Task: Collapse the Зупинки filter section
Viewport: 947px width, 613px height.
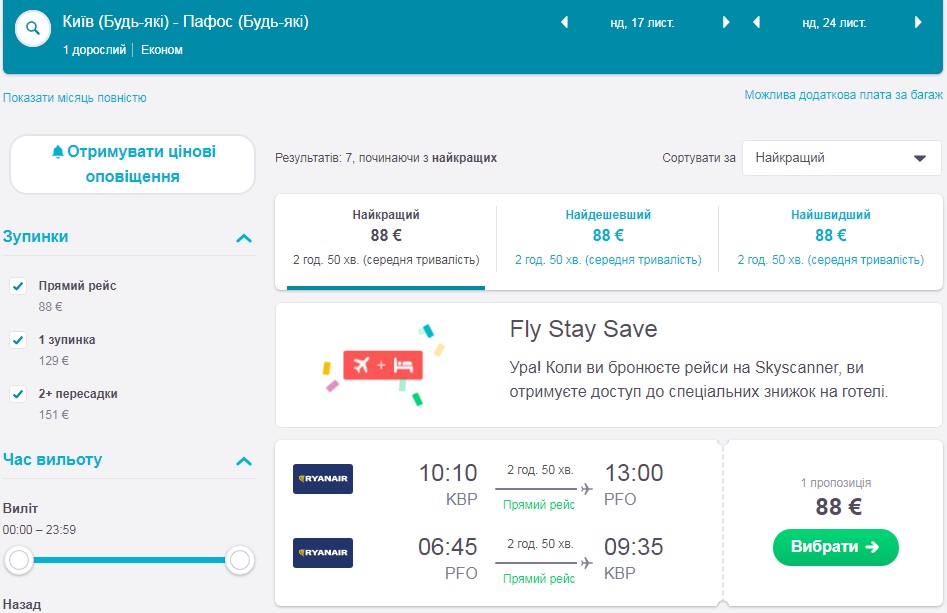Action: point(243,238)
